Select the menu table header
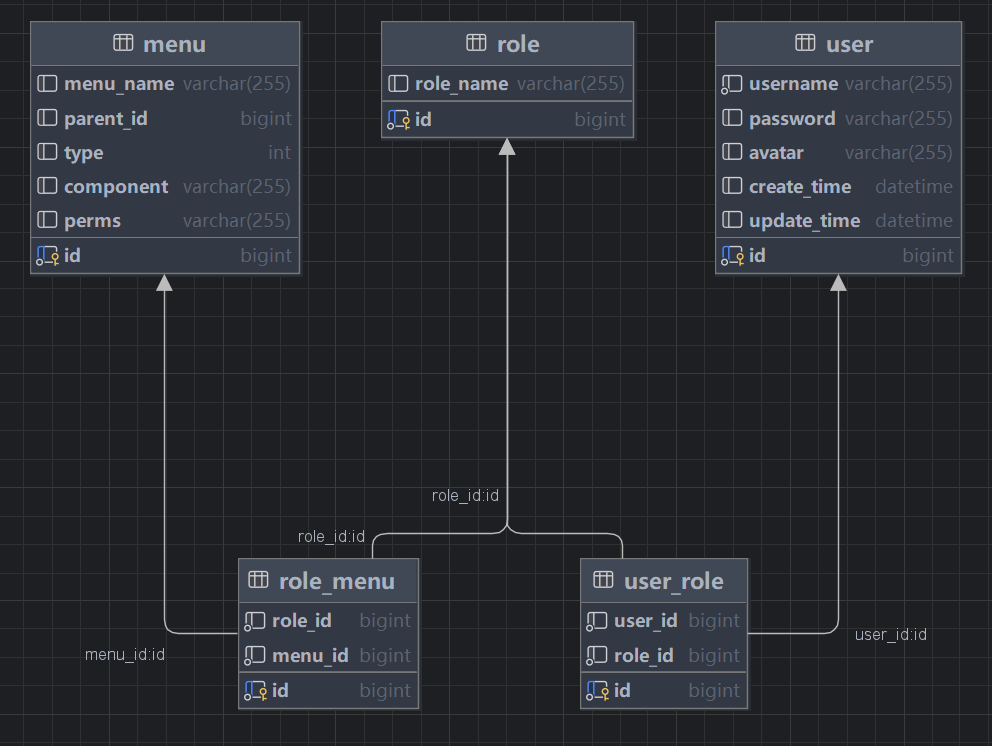 pos(165,43)
